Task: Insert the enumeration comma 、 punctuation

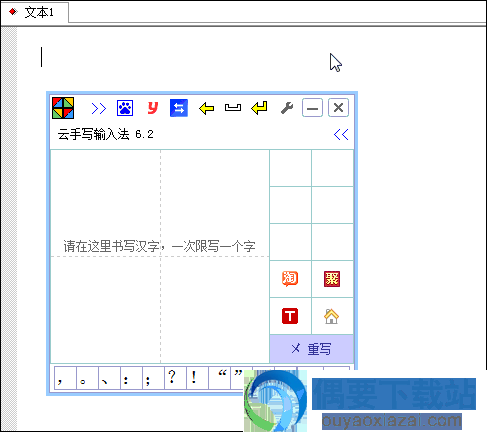Action: pos(109,378)
